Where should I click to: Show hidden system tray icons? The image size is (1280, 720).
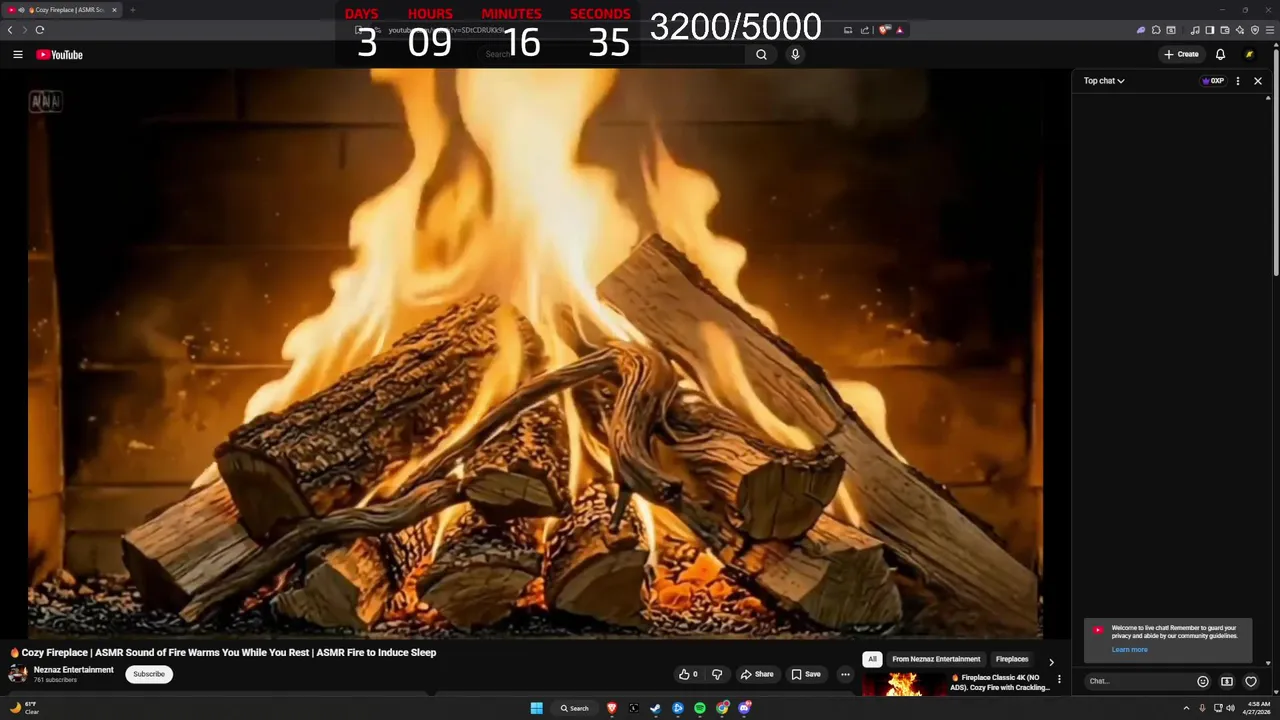[x=1187, y=708]
